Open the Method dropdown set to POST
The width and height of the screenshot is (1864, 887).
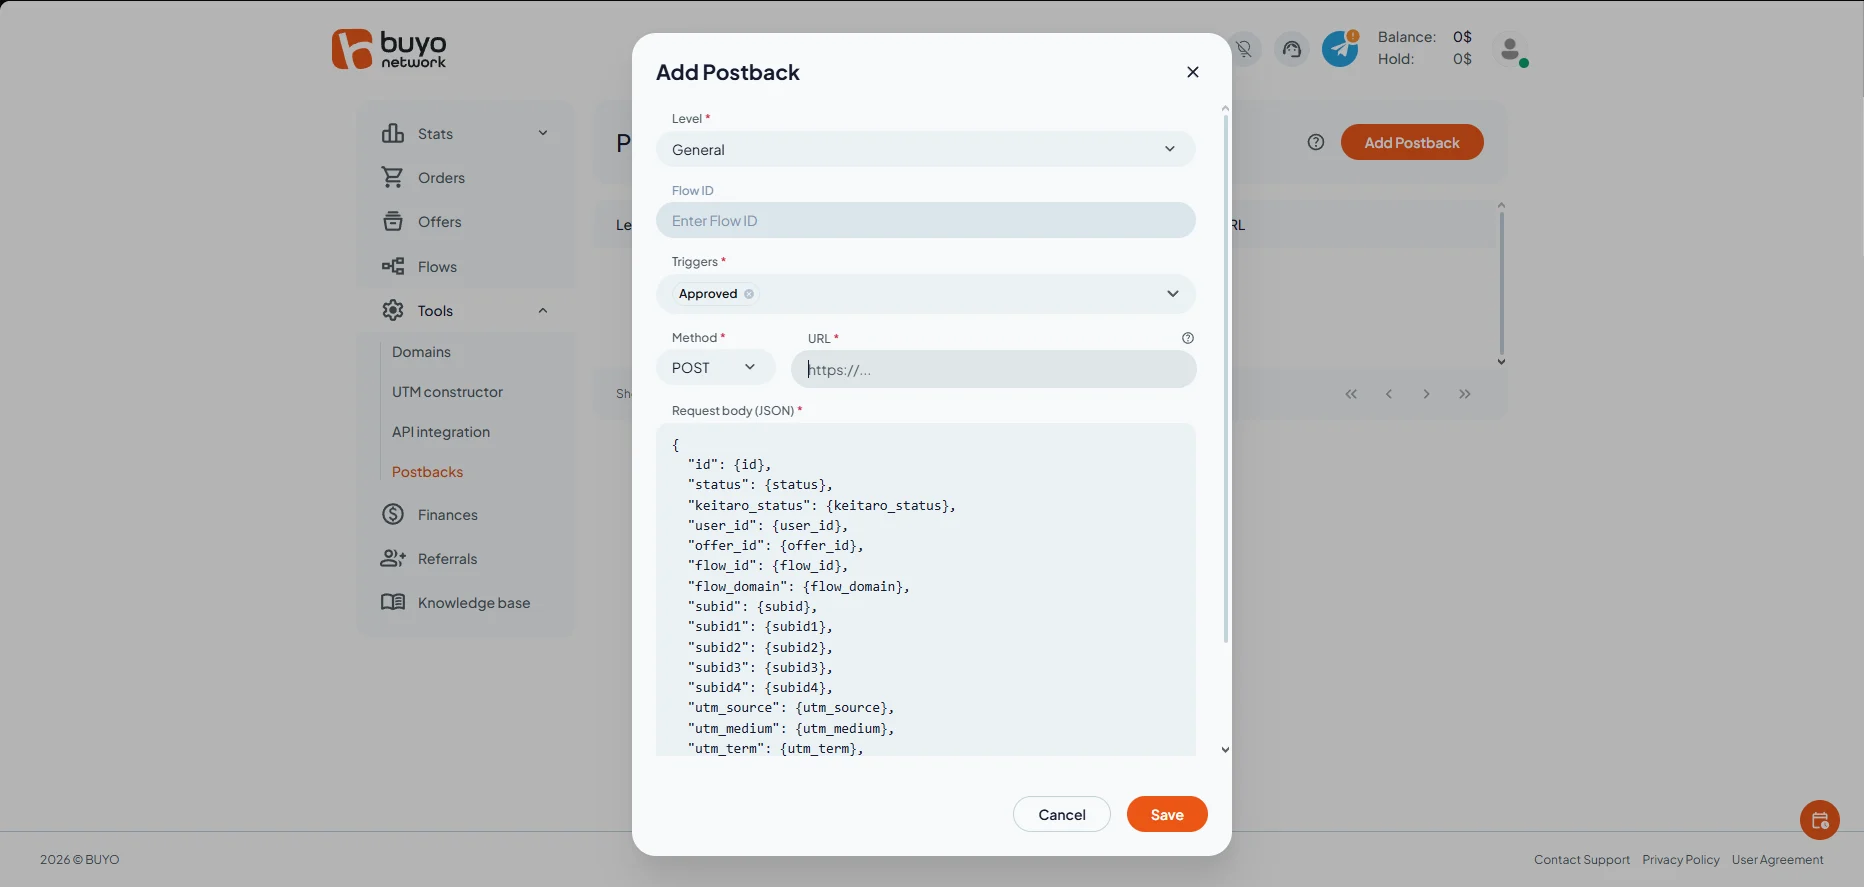coord(716,368)
